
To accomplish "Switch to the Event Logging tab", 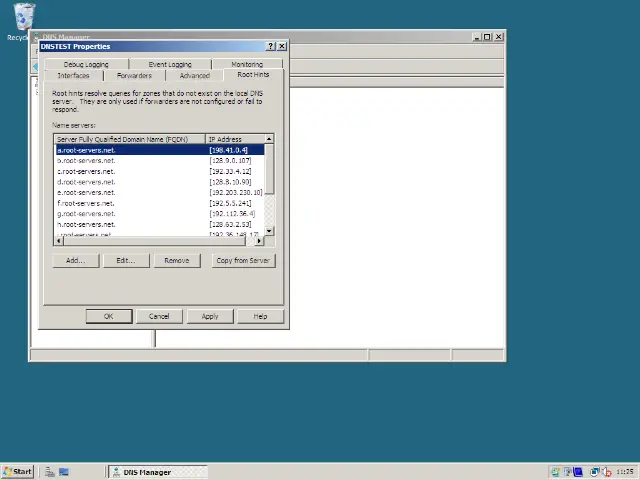I will click(170, 64).
